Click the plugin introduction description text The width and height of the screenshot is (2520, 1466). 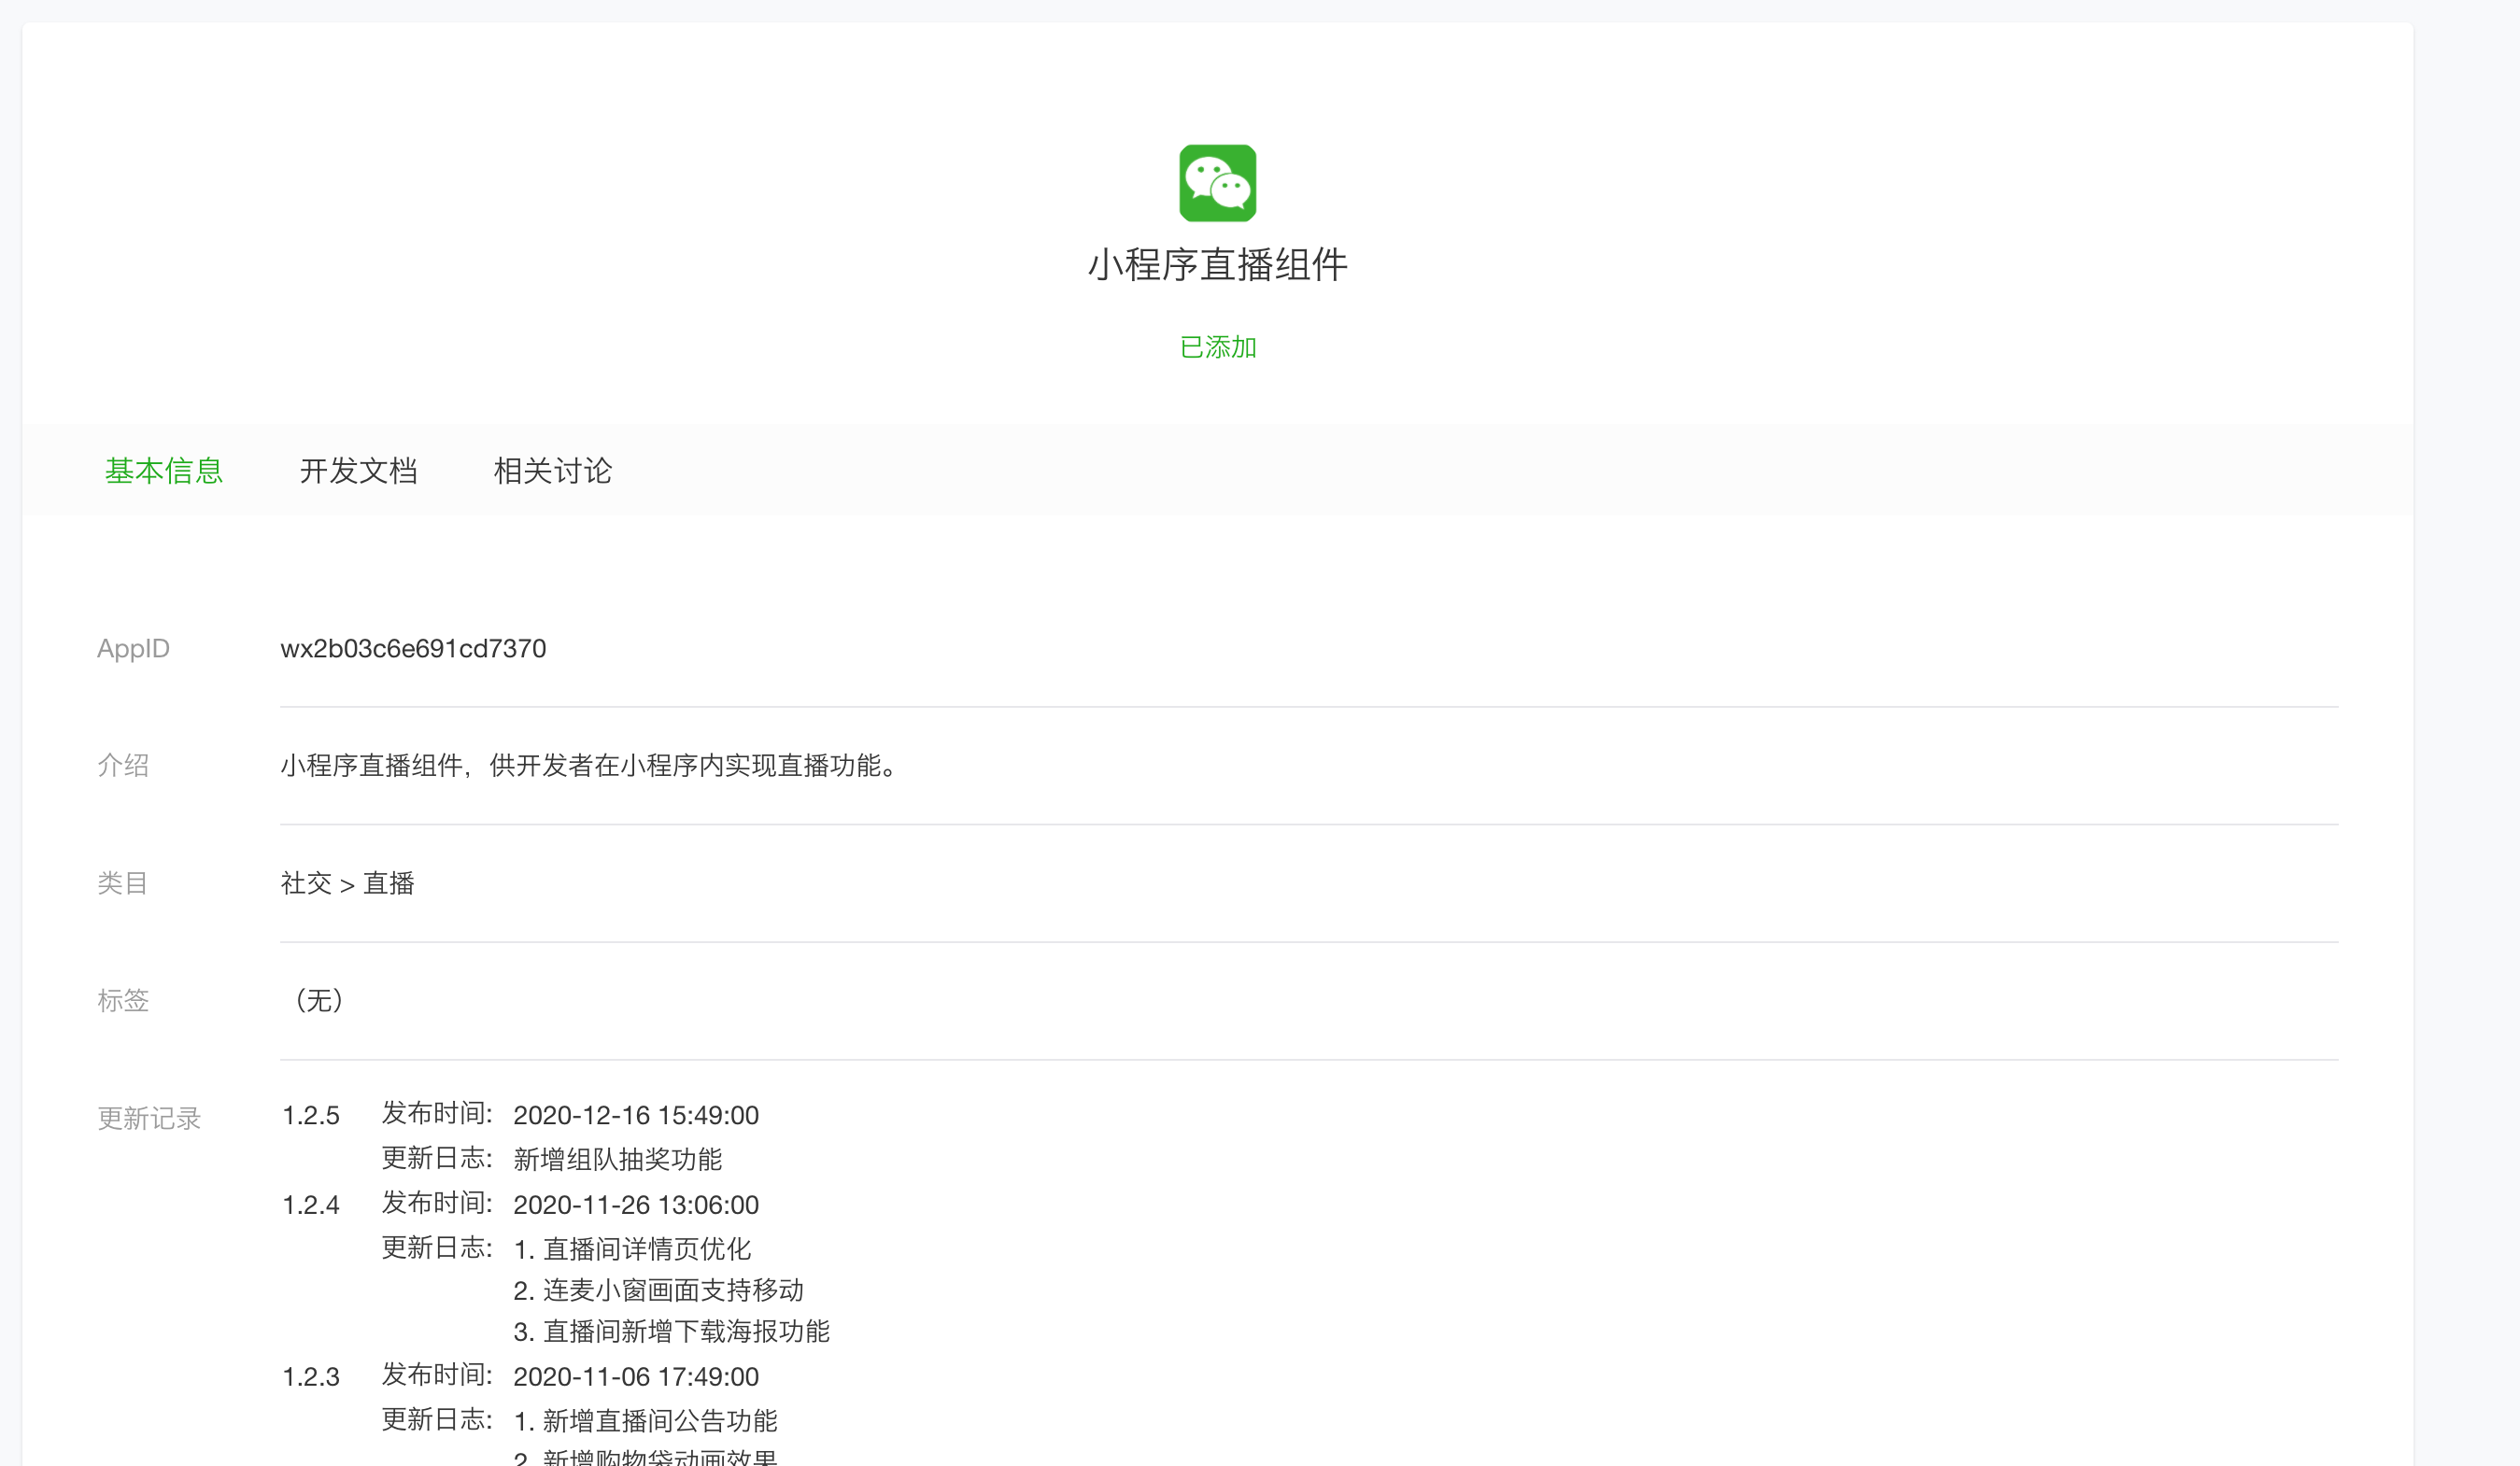coord(591,766)
